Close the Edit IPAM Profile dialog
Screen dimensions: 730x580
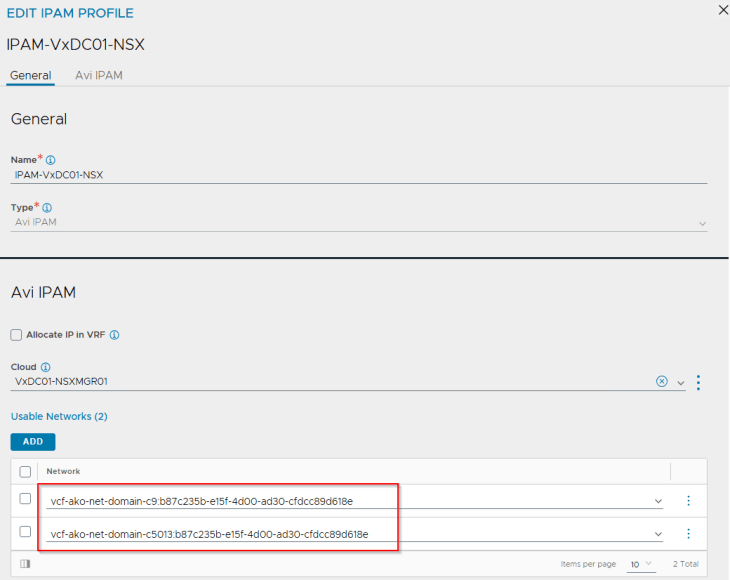click(x=722, y=9)
